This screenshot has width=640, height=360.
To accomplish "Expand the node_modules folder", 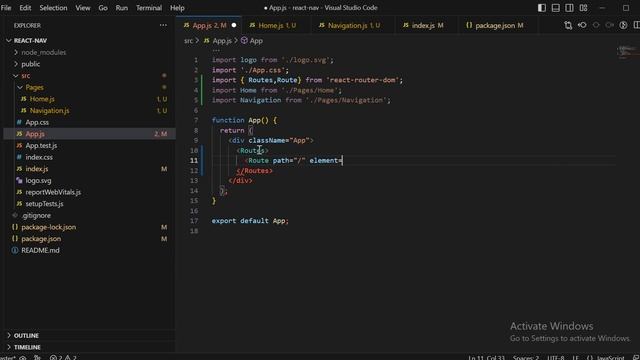I will pyautogui.click(x=88, y=52).
